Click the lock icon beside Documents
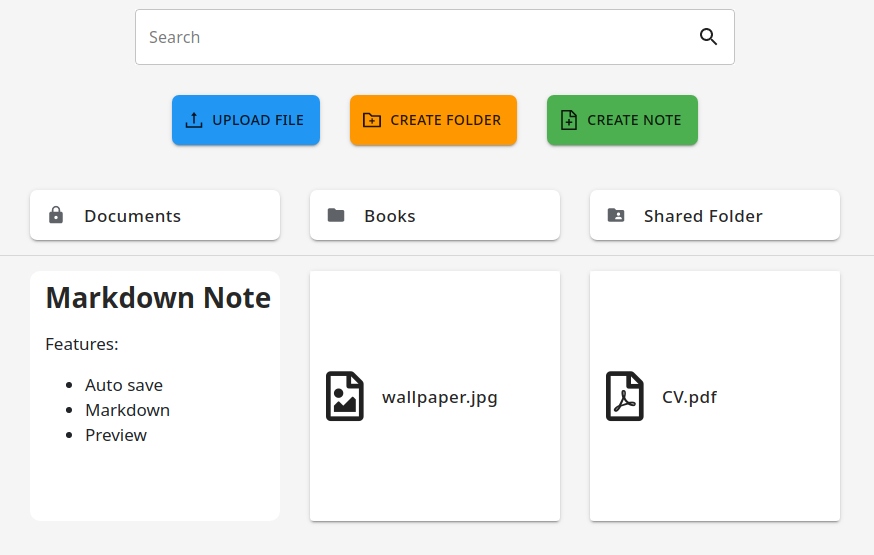 coord(56,215)
